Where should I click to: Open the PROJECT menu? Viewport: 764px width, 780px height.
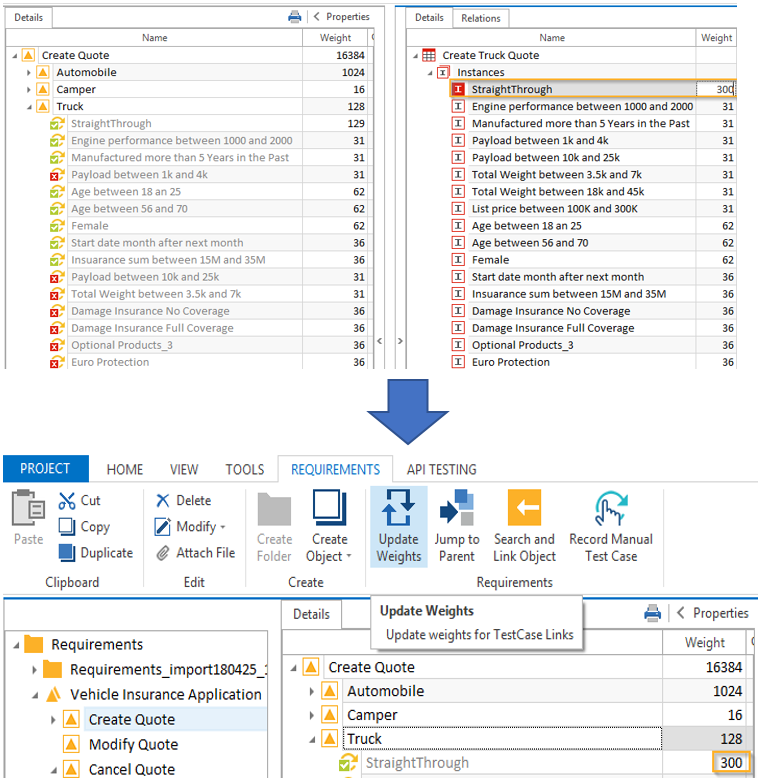pyautogui.click(x=46, y=469)
